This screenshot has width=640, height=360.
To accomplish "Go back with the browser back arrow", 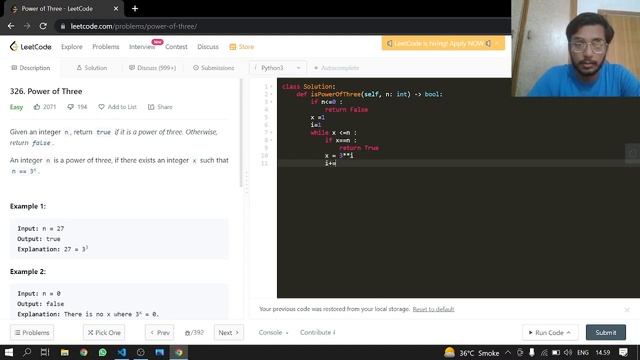I will [x=11, y=26].
